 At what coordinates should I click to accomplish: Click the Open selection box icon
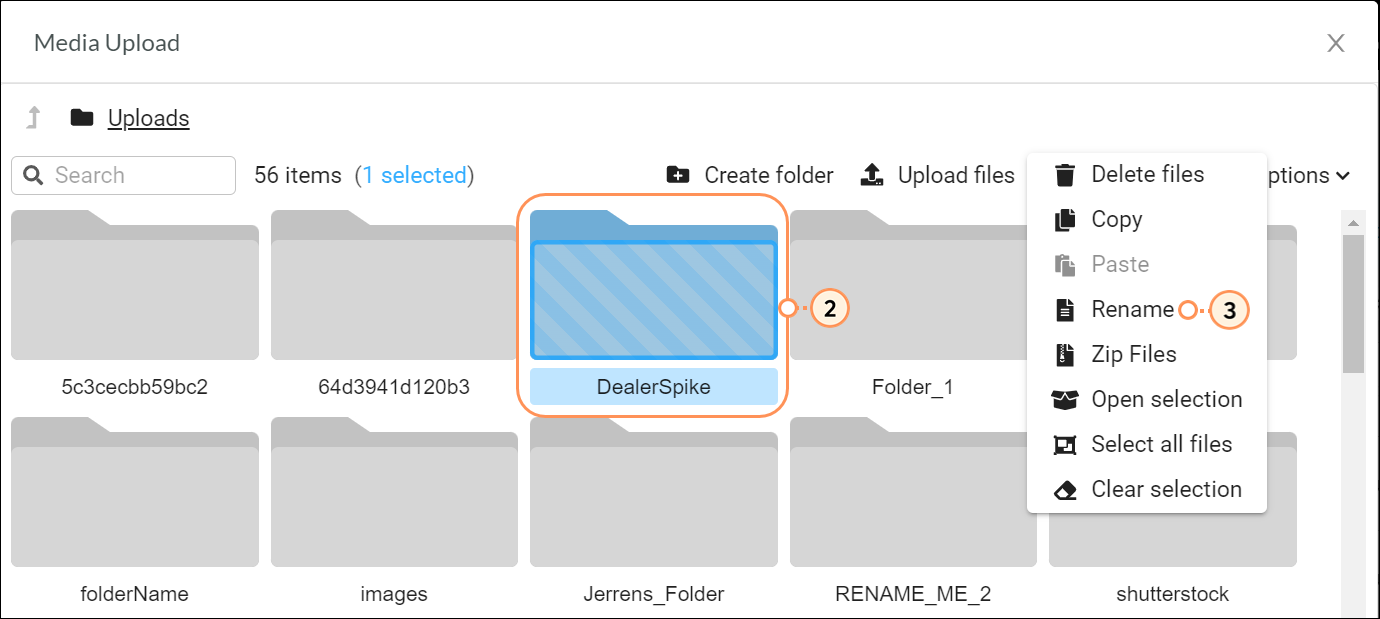pos(1065,400)
